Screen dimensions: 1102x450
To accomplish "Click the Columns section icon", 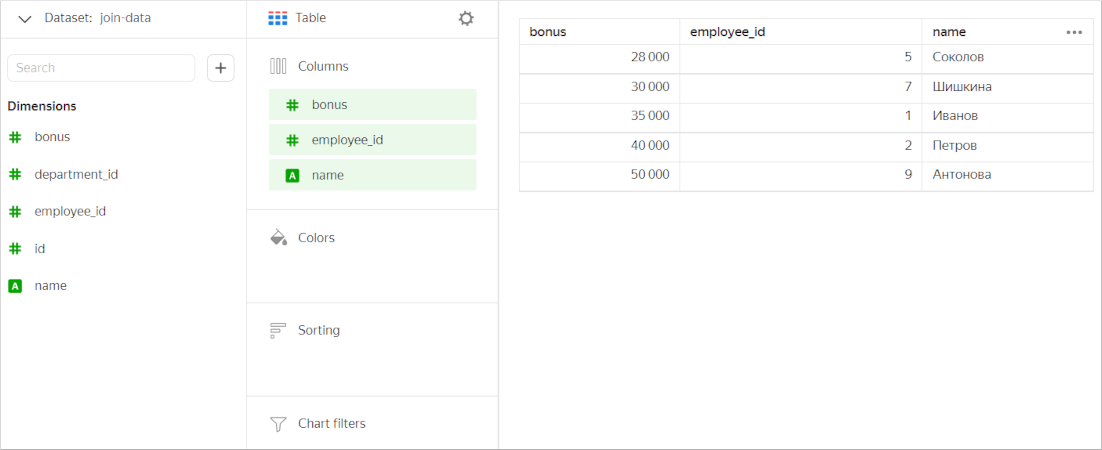I will click(278, 66).
